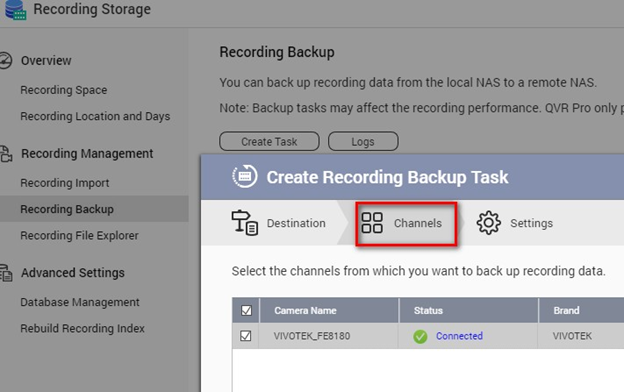Click the Recording Management camera icon

6,154
